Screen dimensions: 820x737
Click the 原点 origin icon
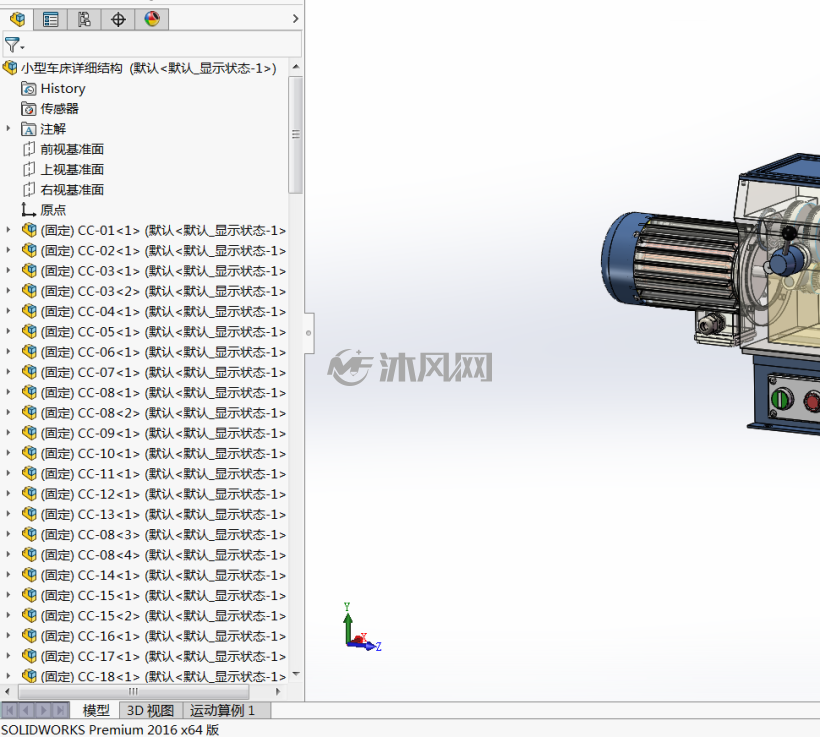coord(29,210)
